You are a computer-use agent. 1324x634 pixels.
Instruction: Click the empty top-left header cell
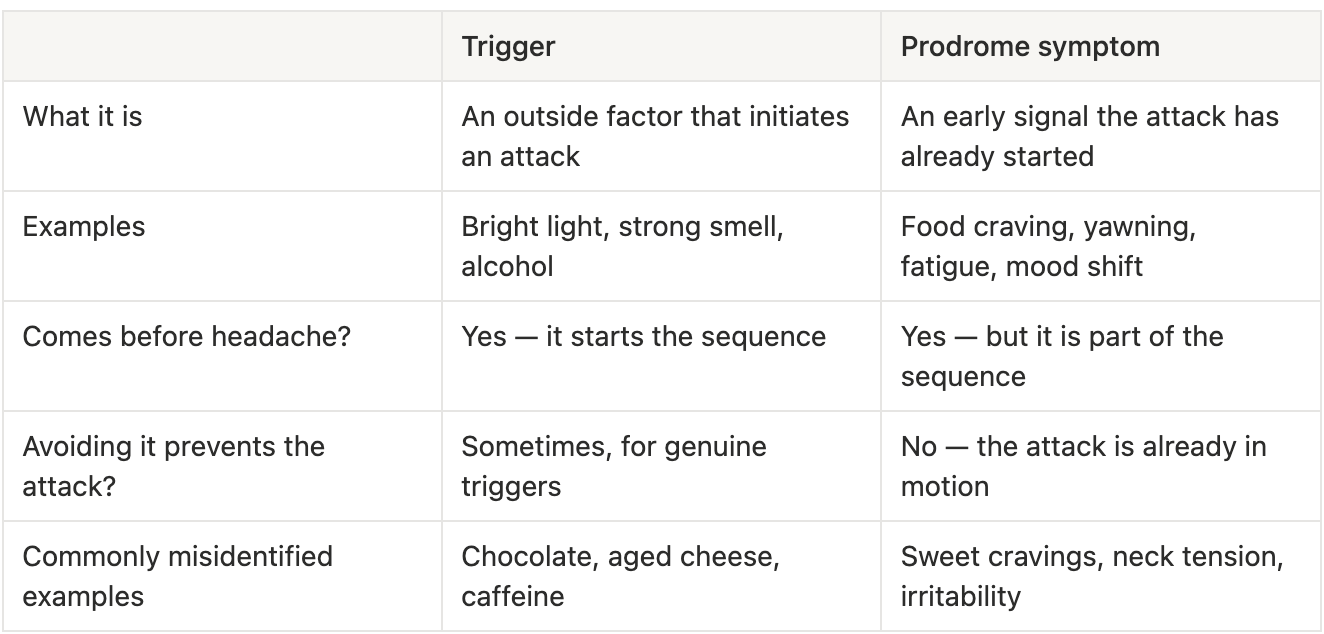click(222, 47)
